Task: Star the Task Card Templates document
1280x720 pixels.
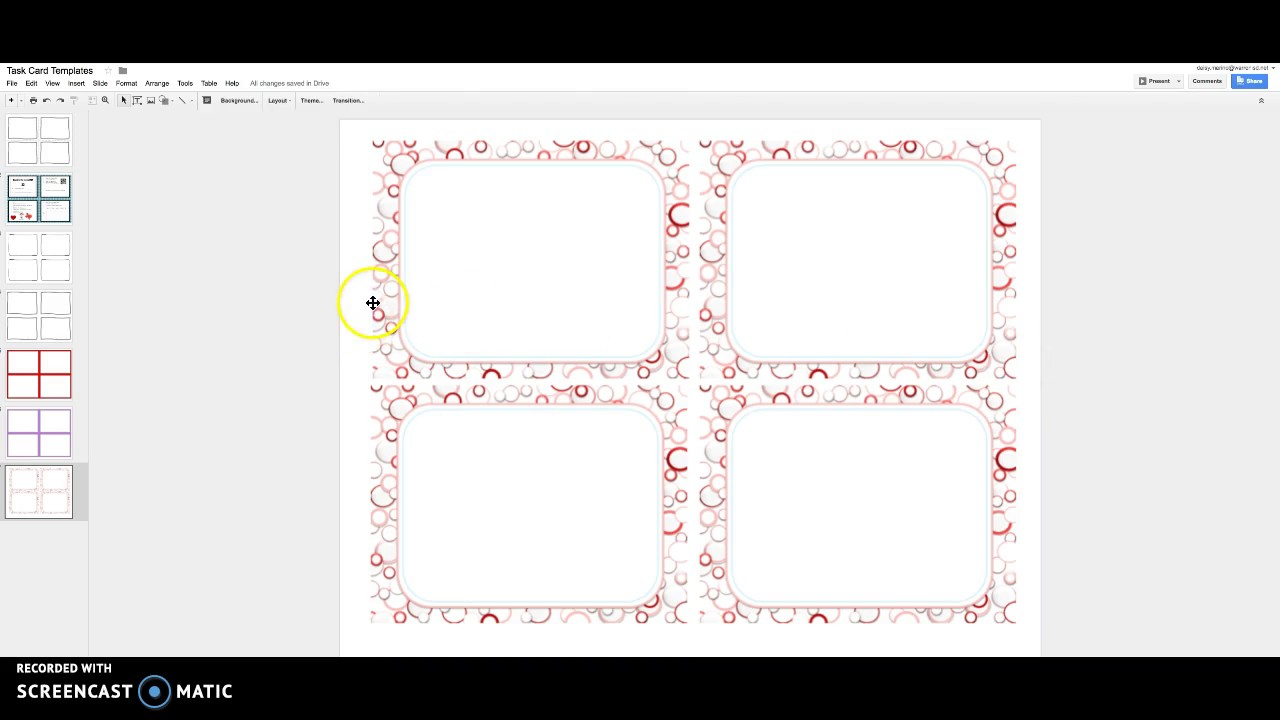Action: (x=108, y=71)
